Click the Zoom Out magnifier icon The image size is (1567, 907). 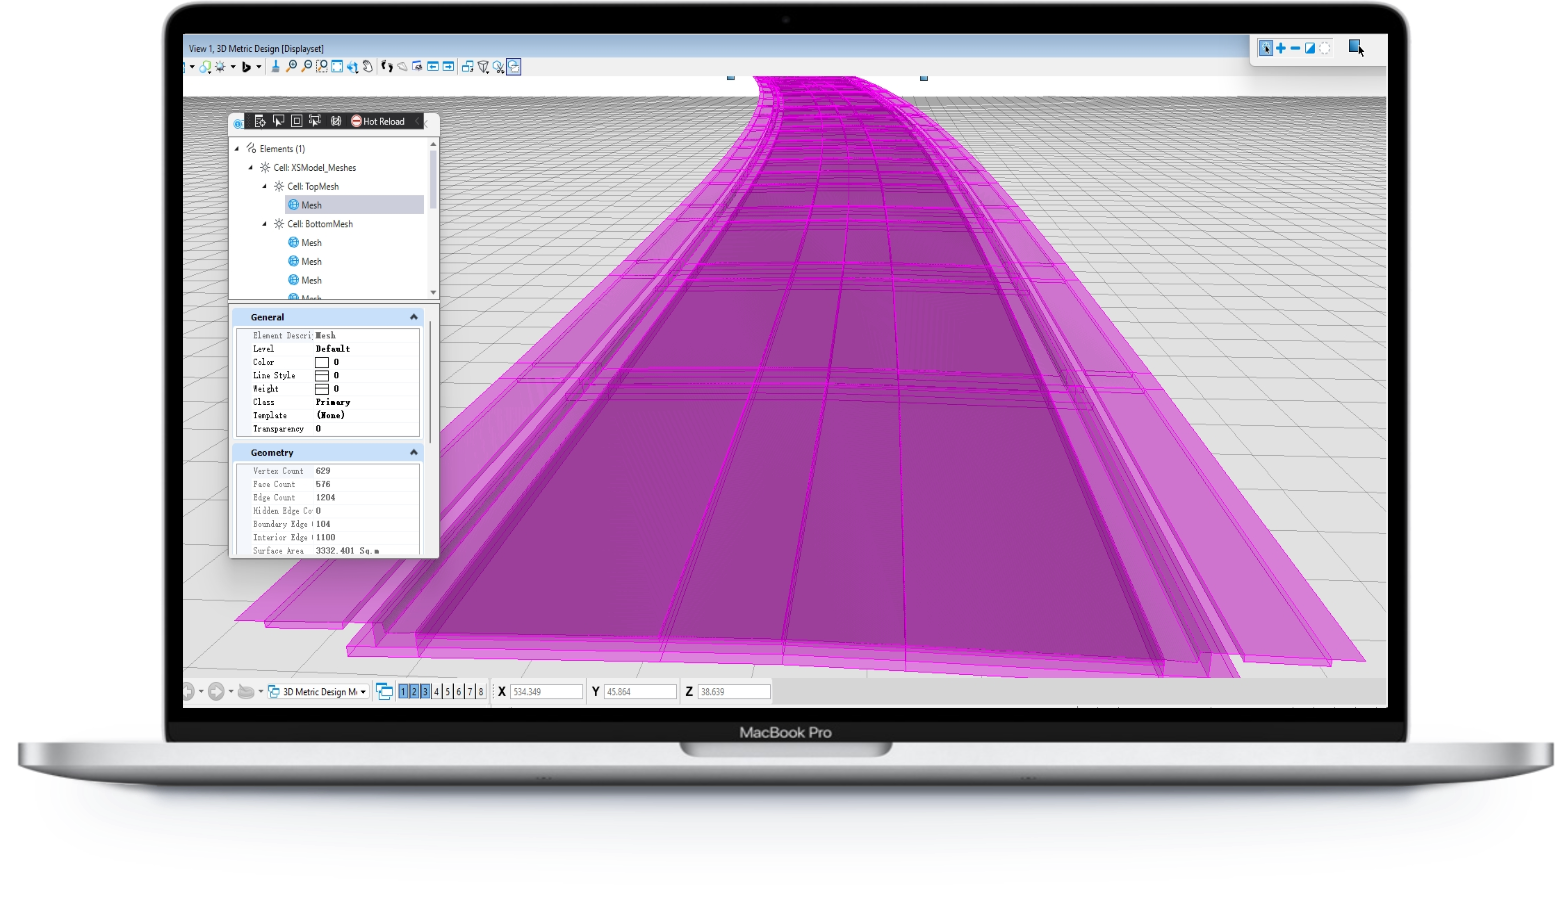coord(306,67)
